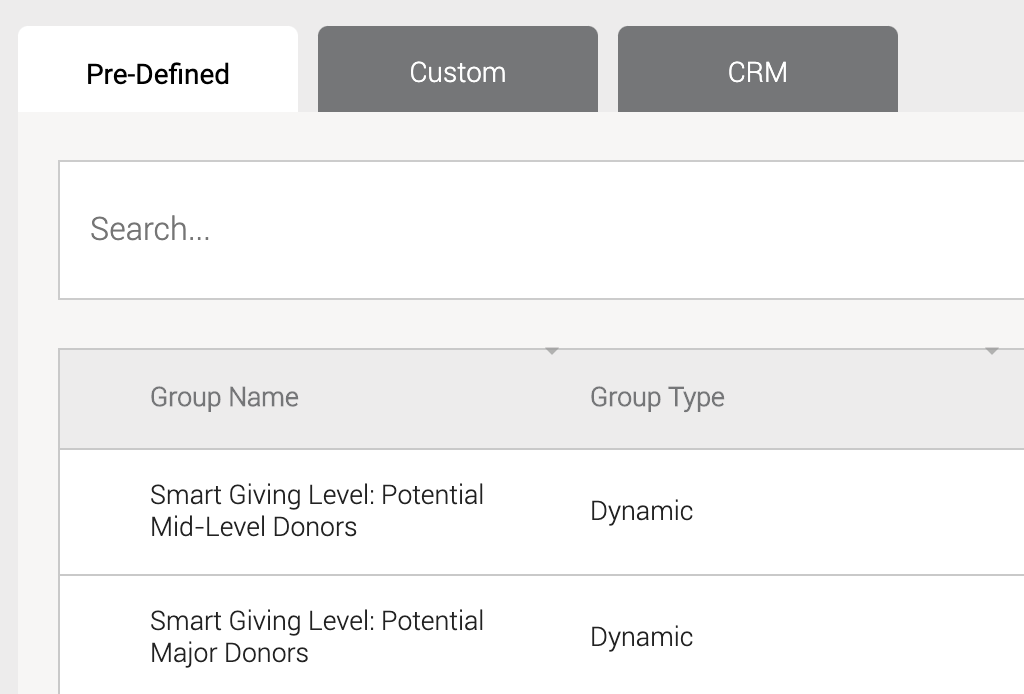Open the CRM tab
1024x694 pixels.
pos(758,69)
